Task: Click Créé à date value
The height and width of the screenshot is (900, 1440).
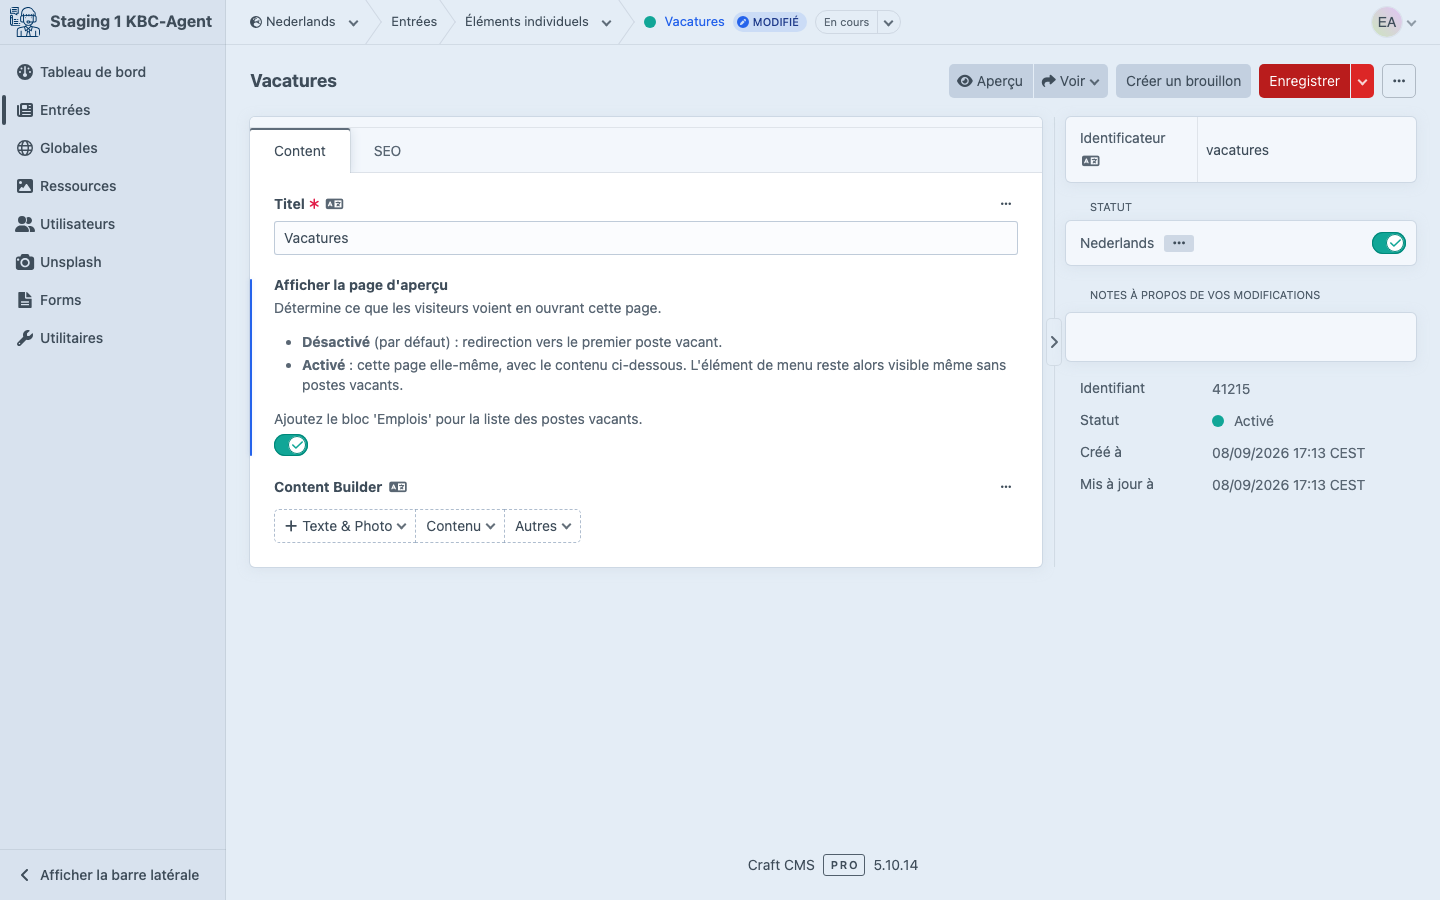Action: coord(1288,453)
